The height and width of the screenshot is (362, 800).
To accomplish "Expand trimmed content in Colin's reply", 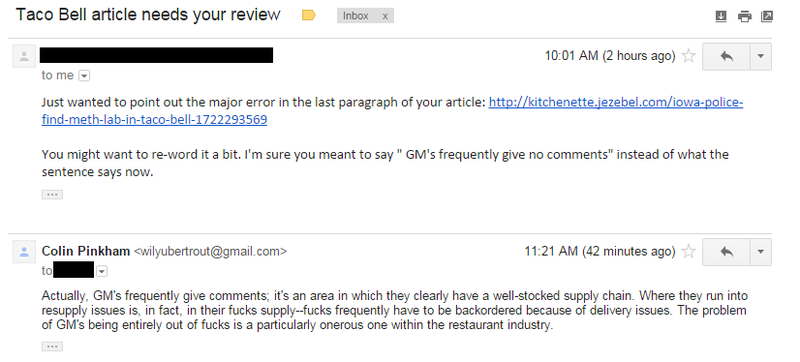I will pyautogui.click(x=52, y=347).
